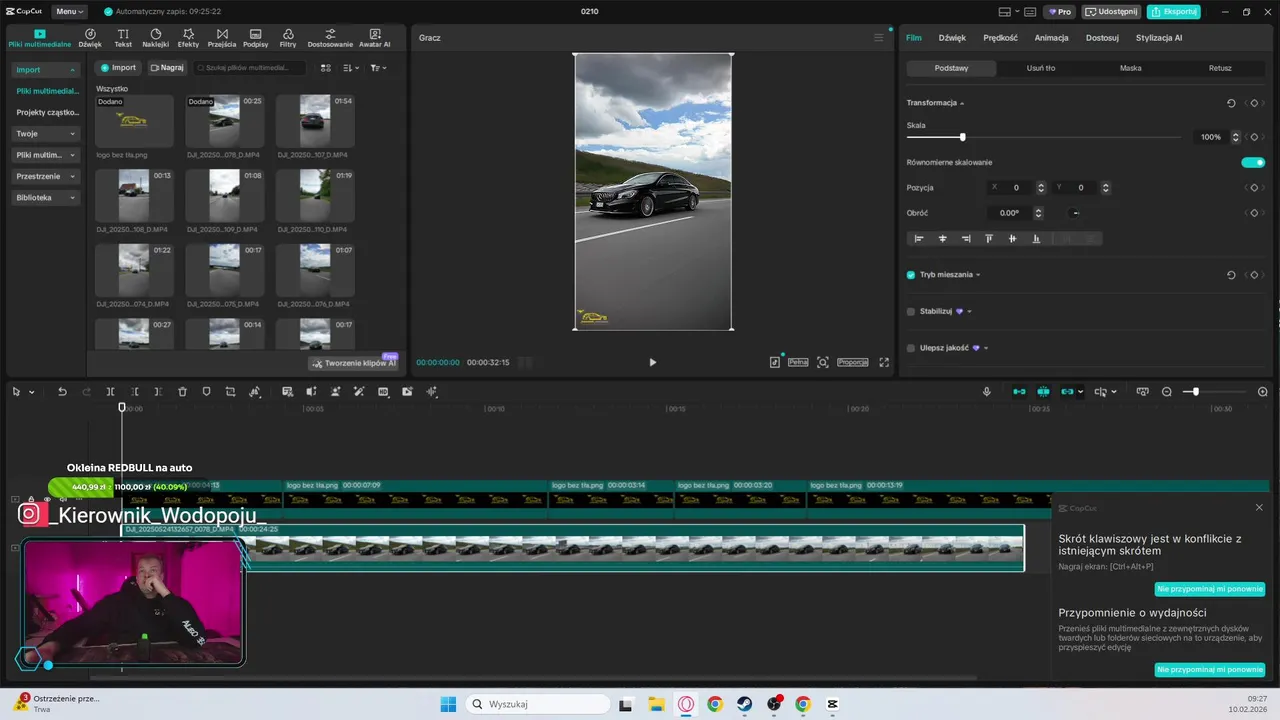Reset Transformacja settings with circular arrow

click(1231, 103)
